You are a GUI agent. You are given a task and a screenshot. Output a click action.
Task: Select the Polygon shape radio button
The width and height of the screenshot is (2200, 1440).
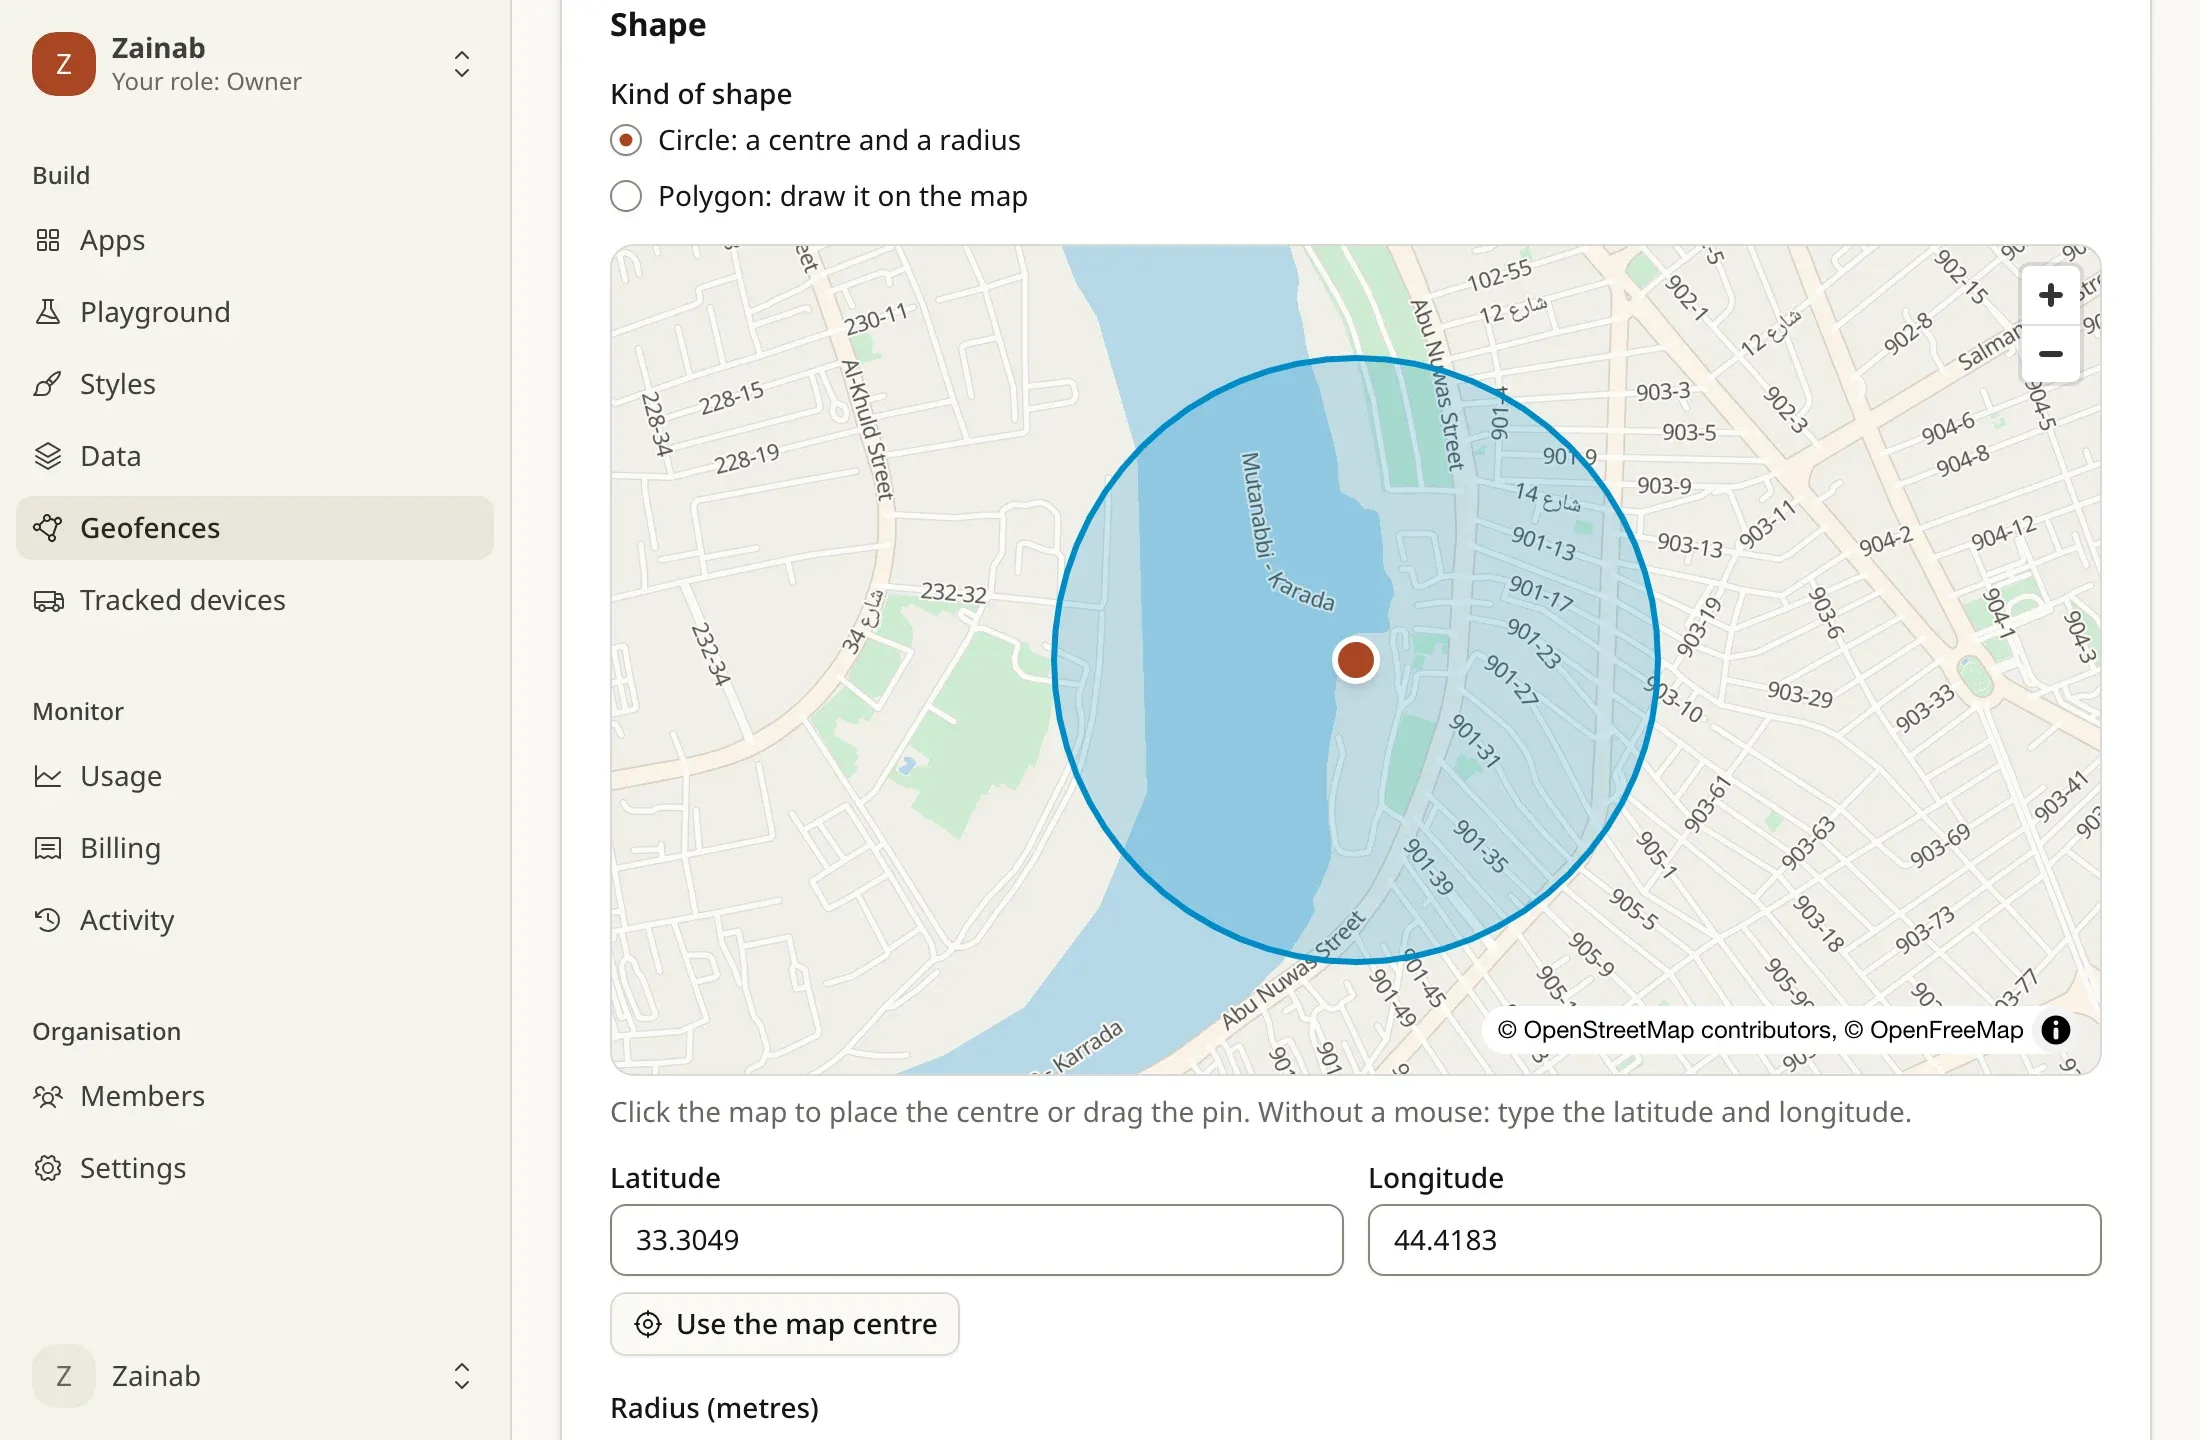point(626,196)
